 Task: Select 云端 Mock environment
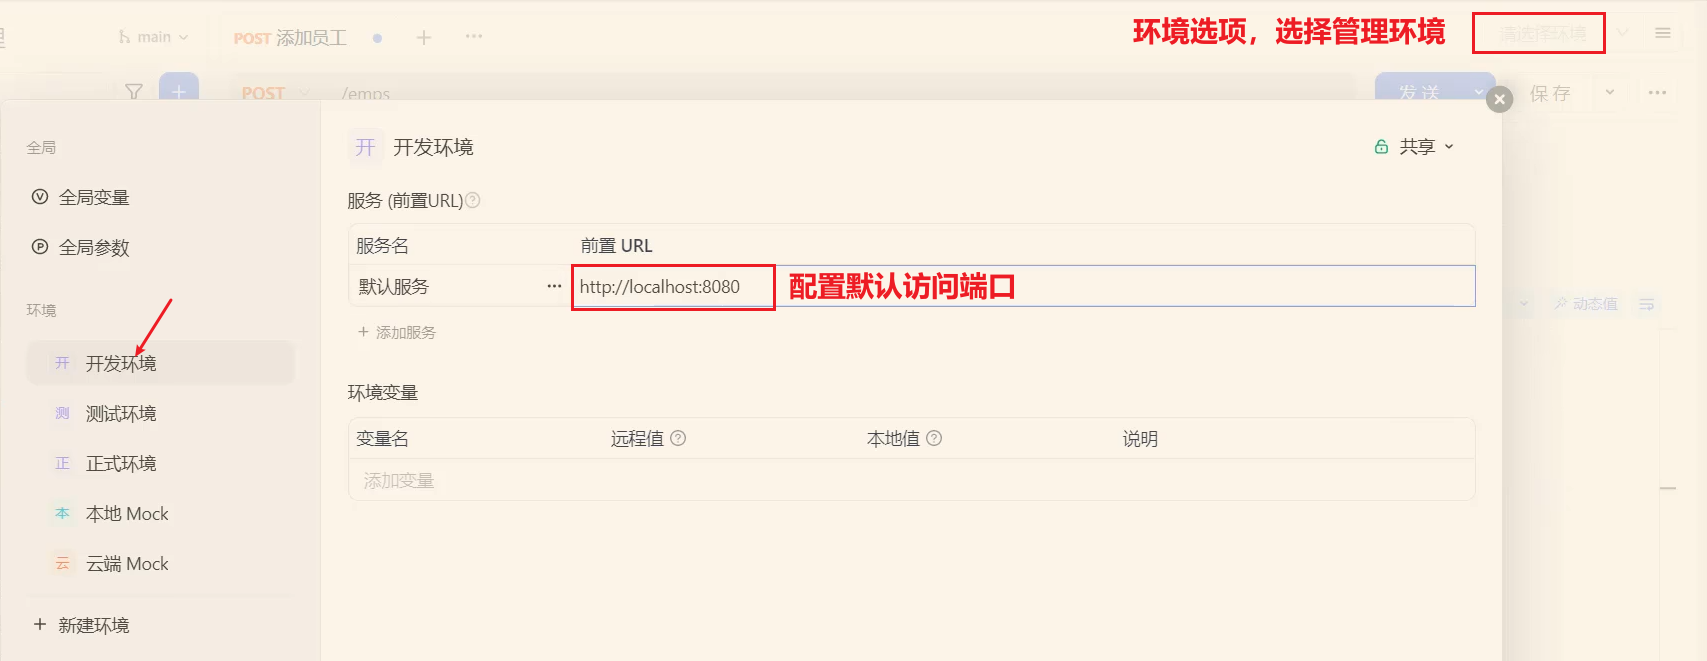point(127,563)
